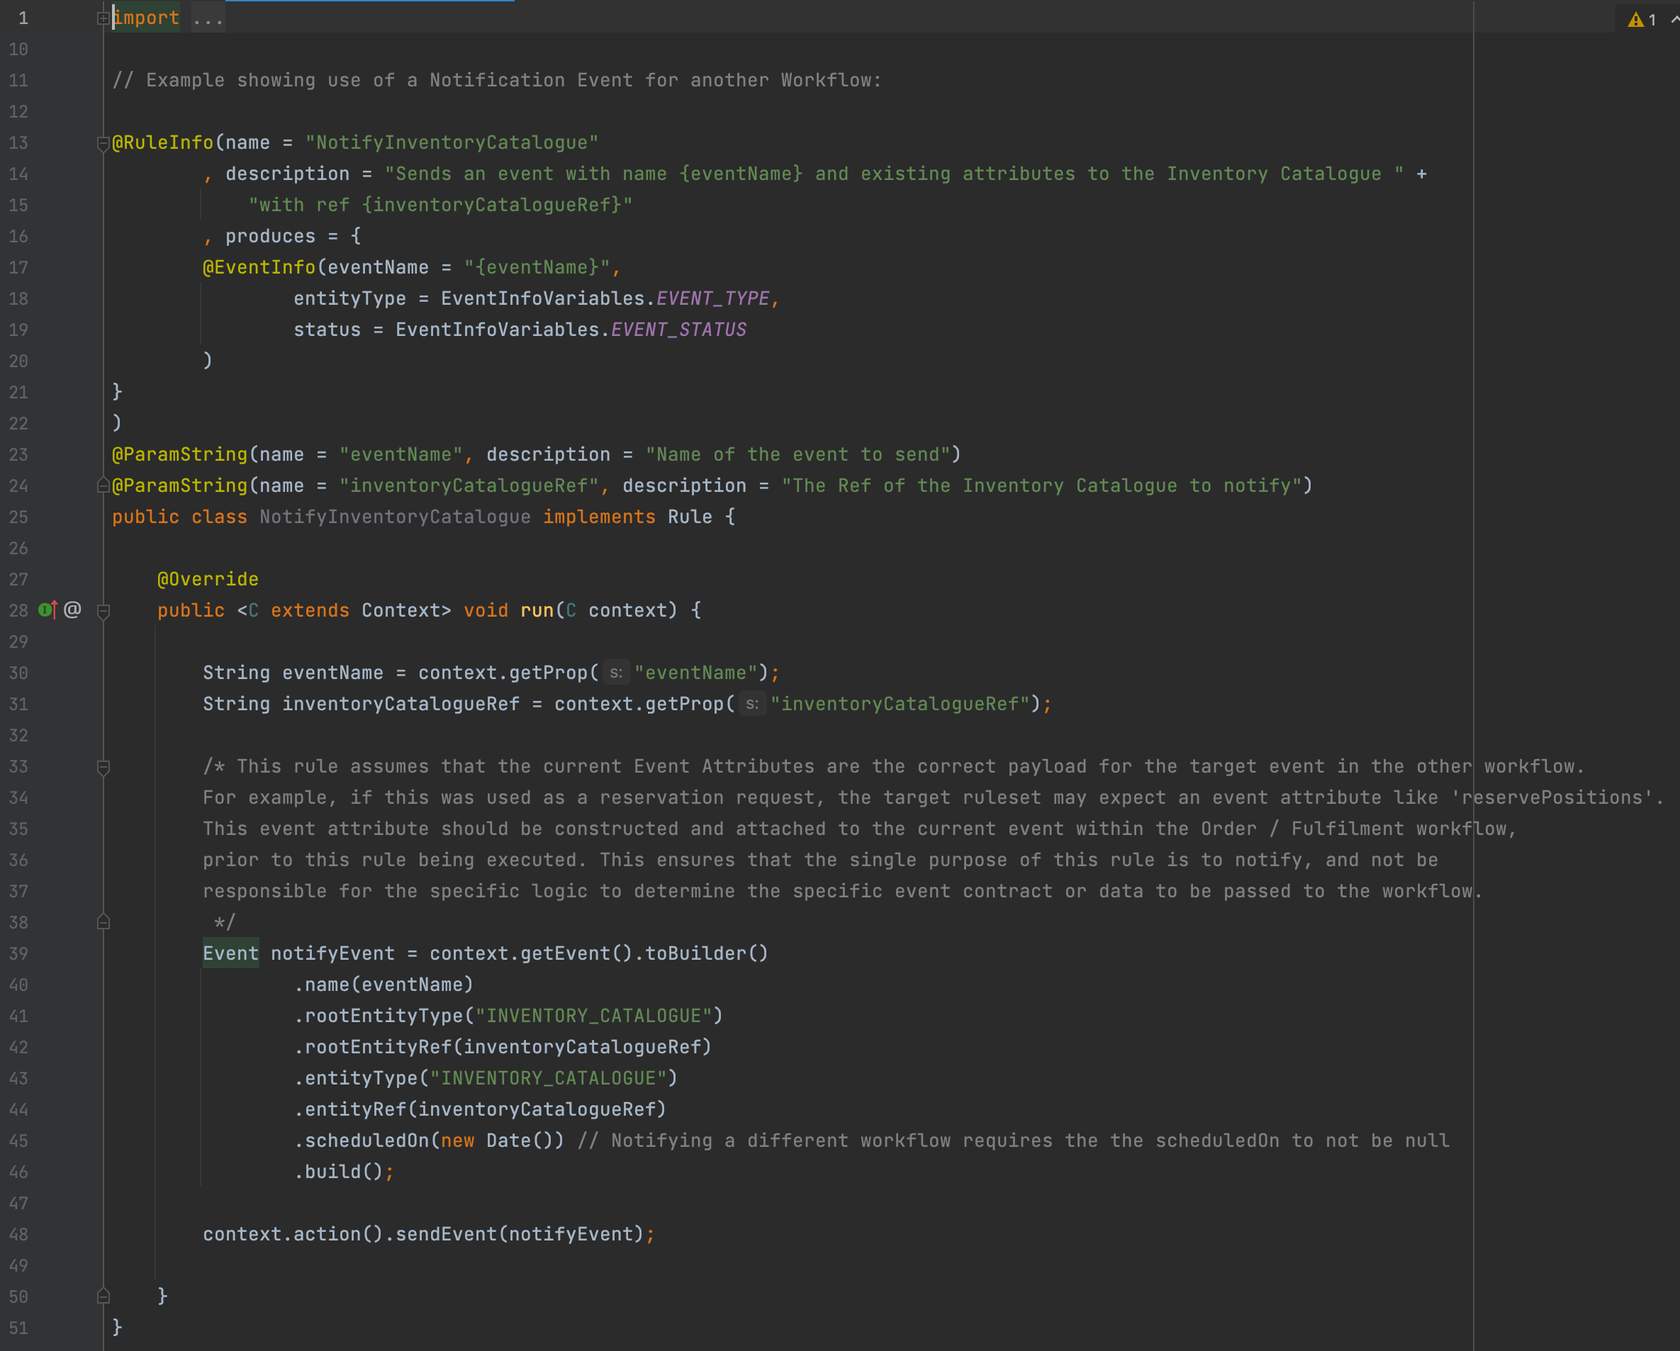Click line number 48 in the gutter
1680x1351 pixels.
pyautogui.click(x=19, y=1235)
